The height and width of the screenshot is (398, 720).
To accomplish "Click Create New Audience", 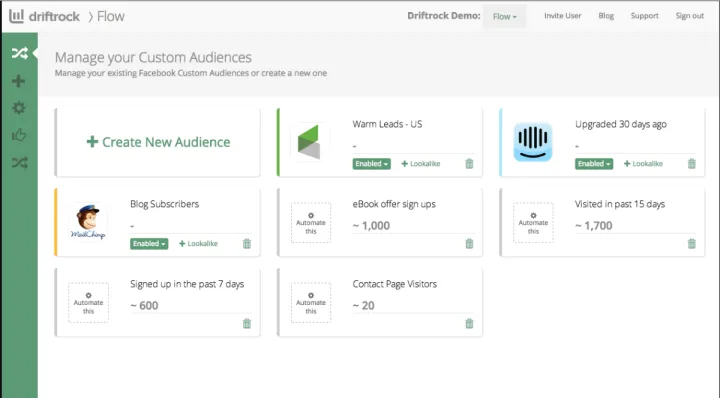I will tap(158, 142).
